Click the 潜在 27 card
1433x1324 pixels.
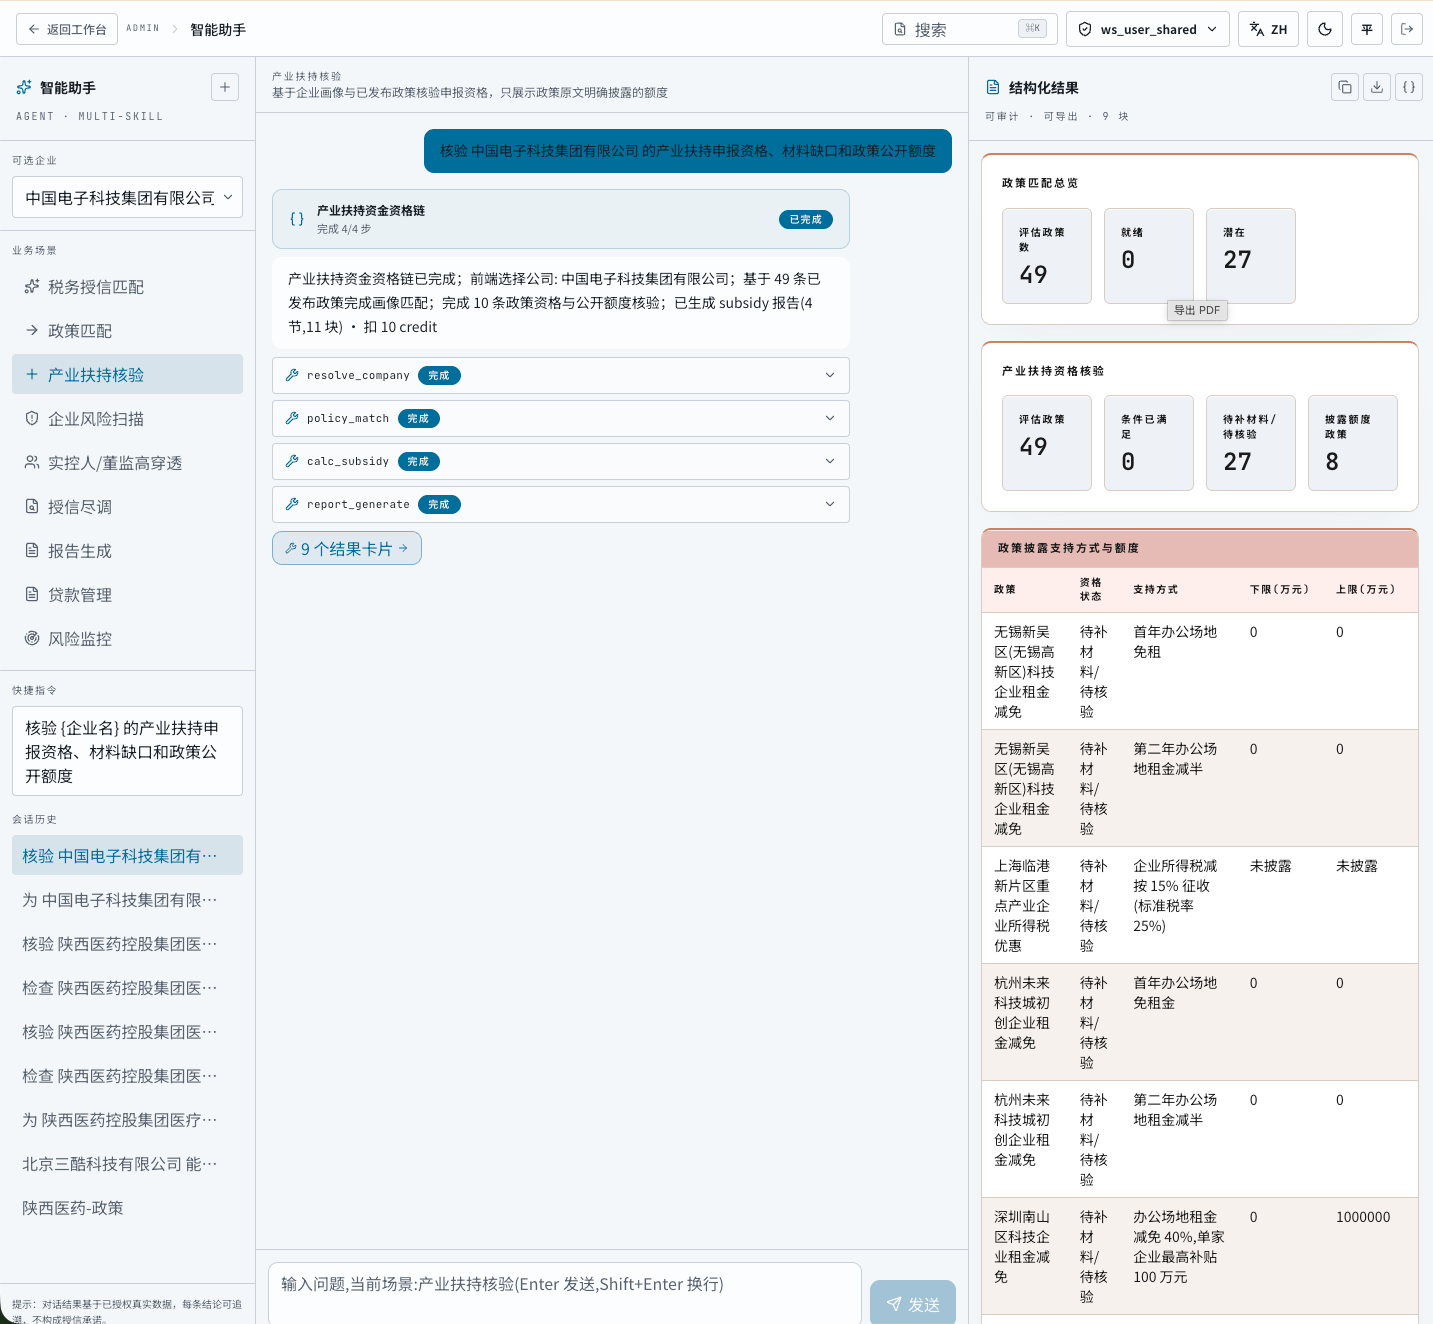click(1251, 256)
